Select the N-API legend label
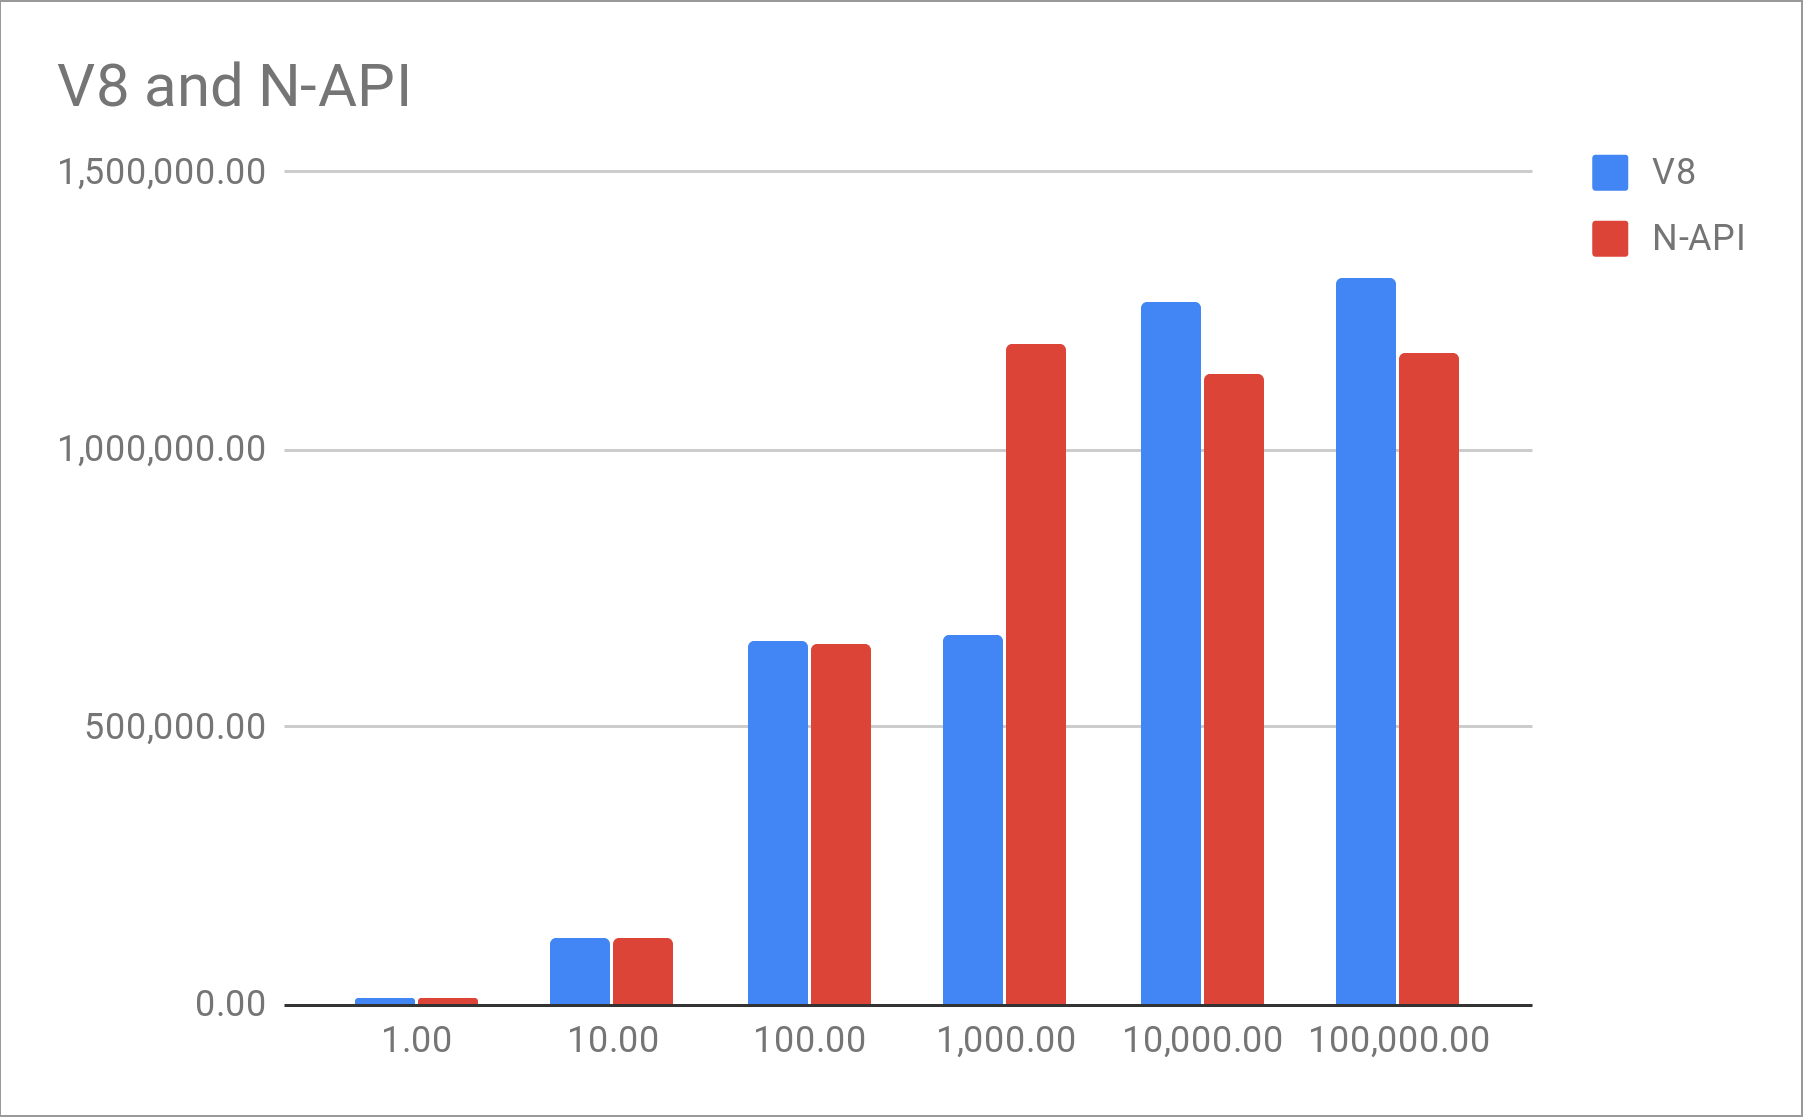Viewport: 1803px width, 1117px height. coord(1698,238)
